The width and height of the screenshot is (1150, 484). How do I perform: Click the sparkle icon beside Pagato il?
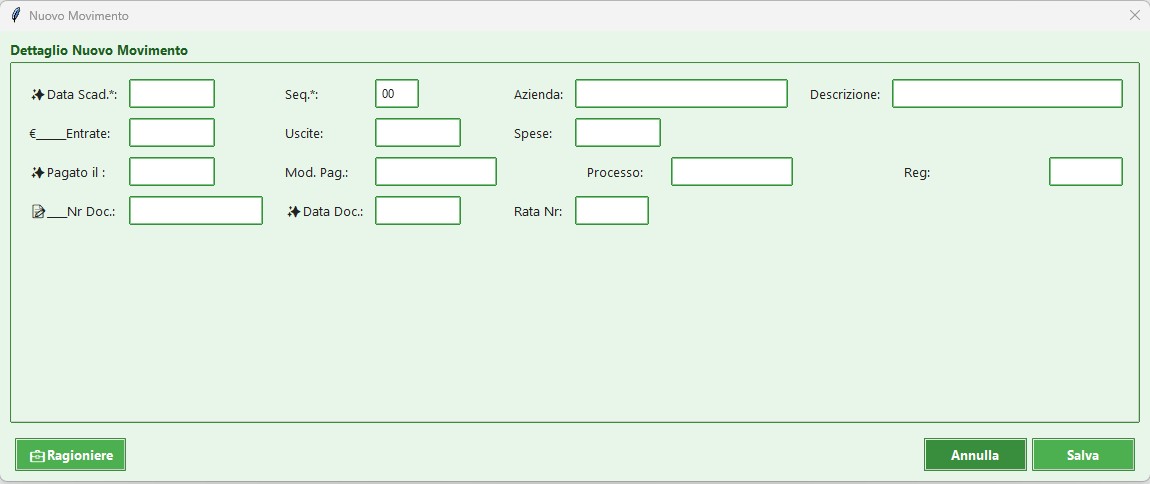point(38,172)
